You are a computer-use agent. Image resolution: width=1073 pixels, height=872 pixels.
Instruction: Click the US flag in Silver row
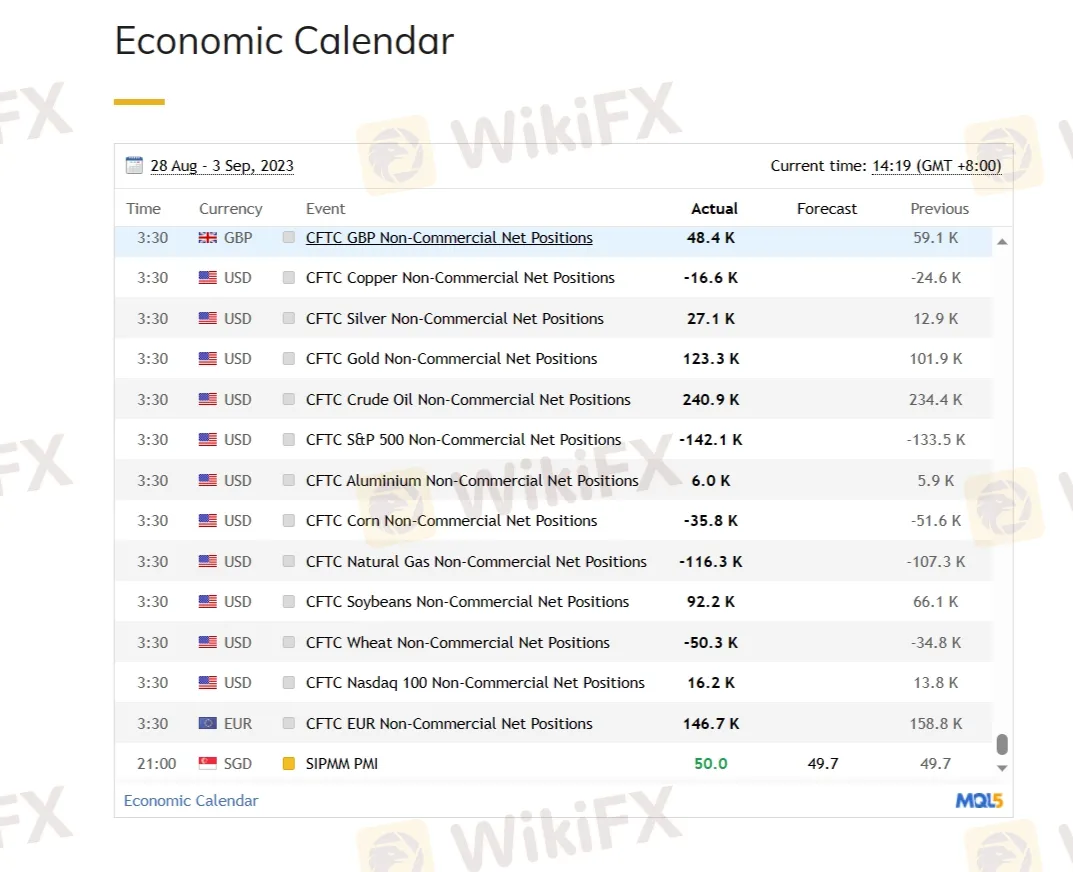click(x=207, y=319)
